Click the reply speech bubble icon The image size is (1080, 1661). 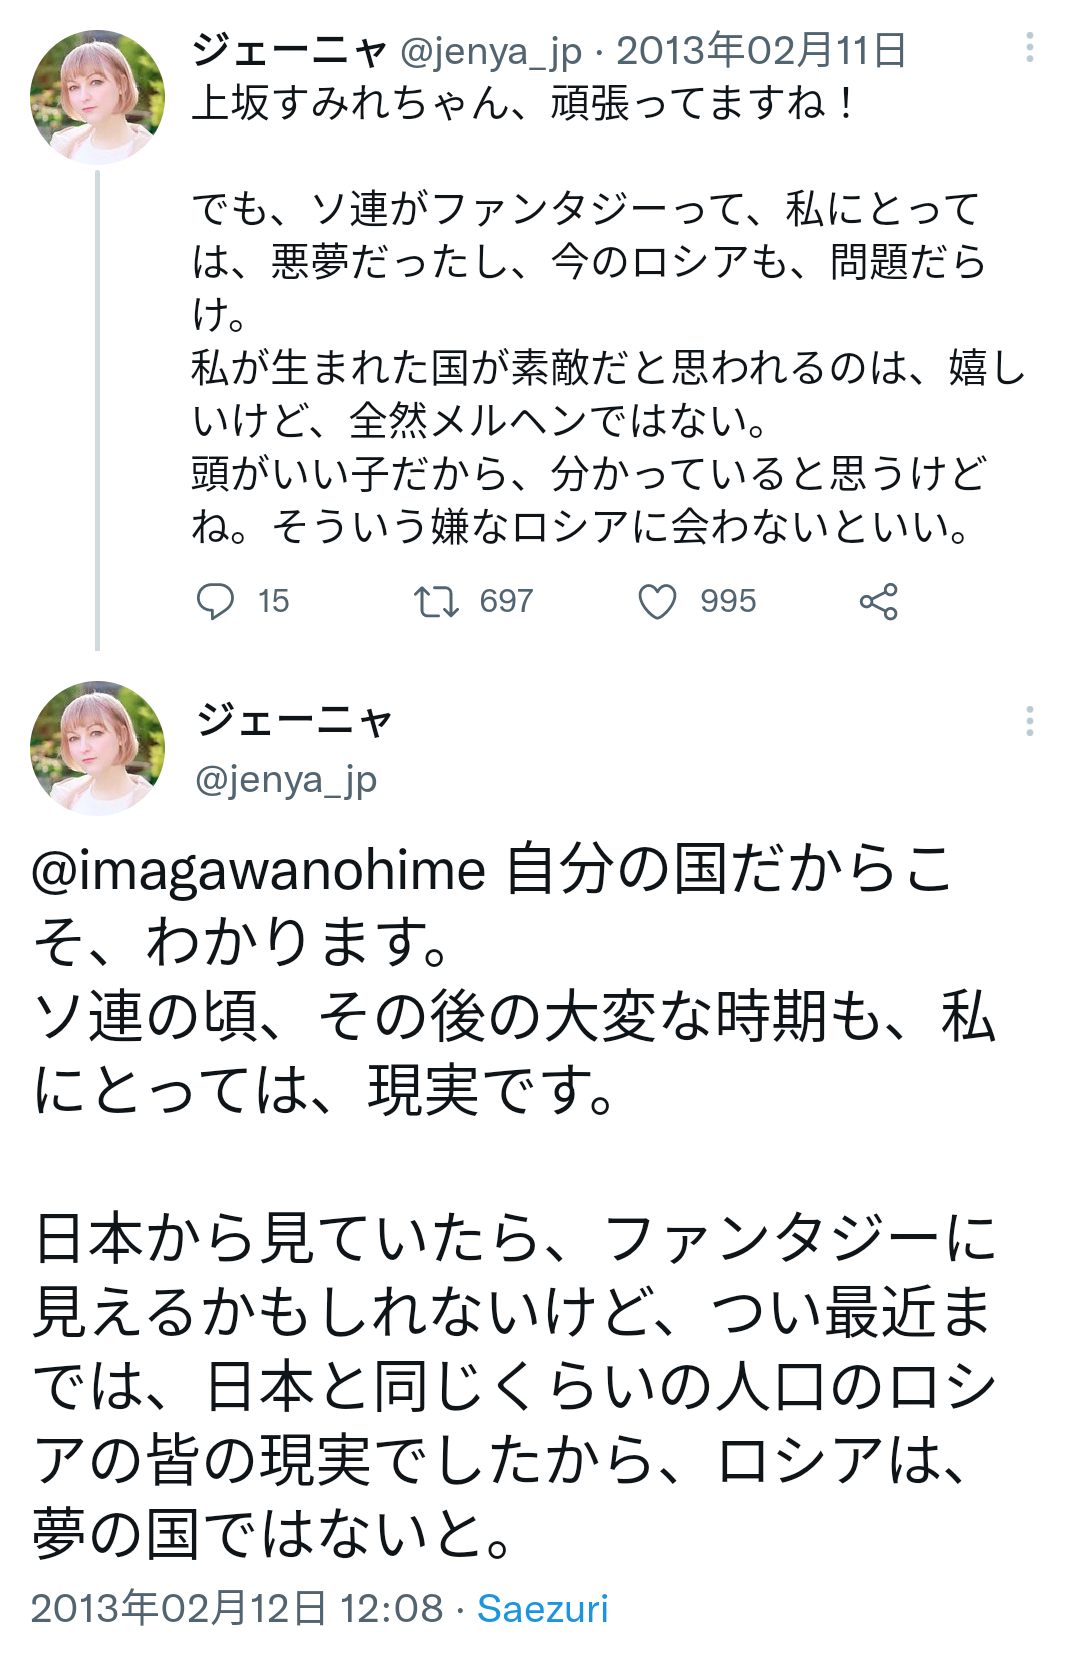(215, 602)
